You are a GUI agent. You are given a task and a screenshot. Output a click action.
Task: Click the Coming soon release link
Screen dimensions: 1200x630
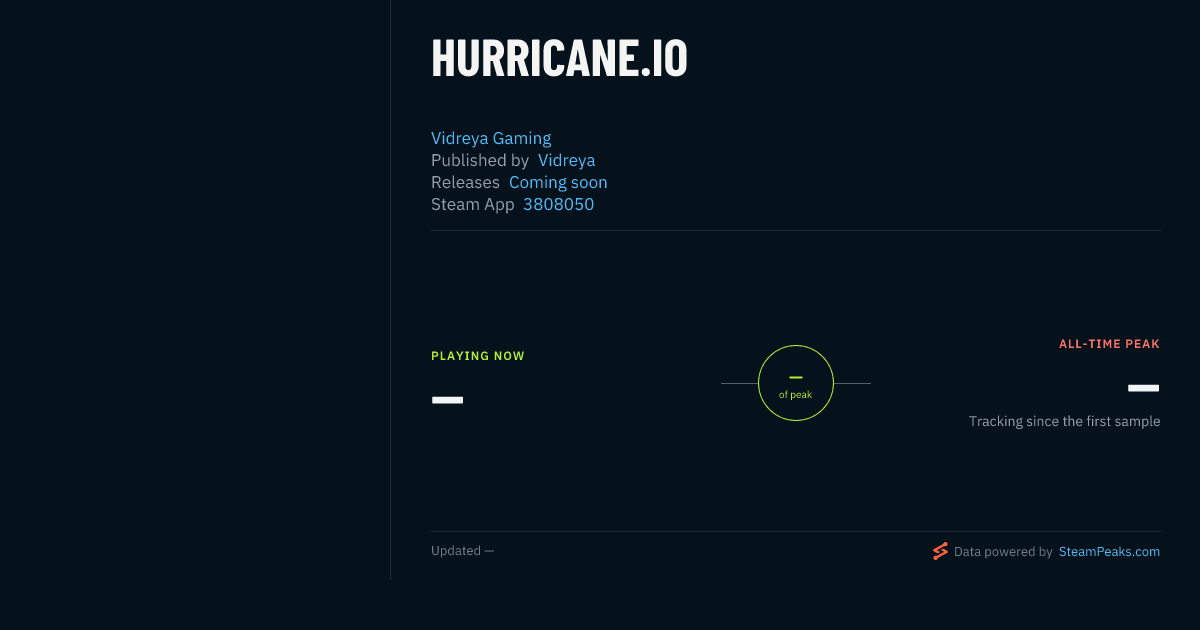click(558, 182)
